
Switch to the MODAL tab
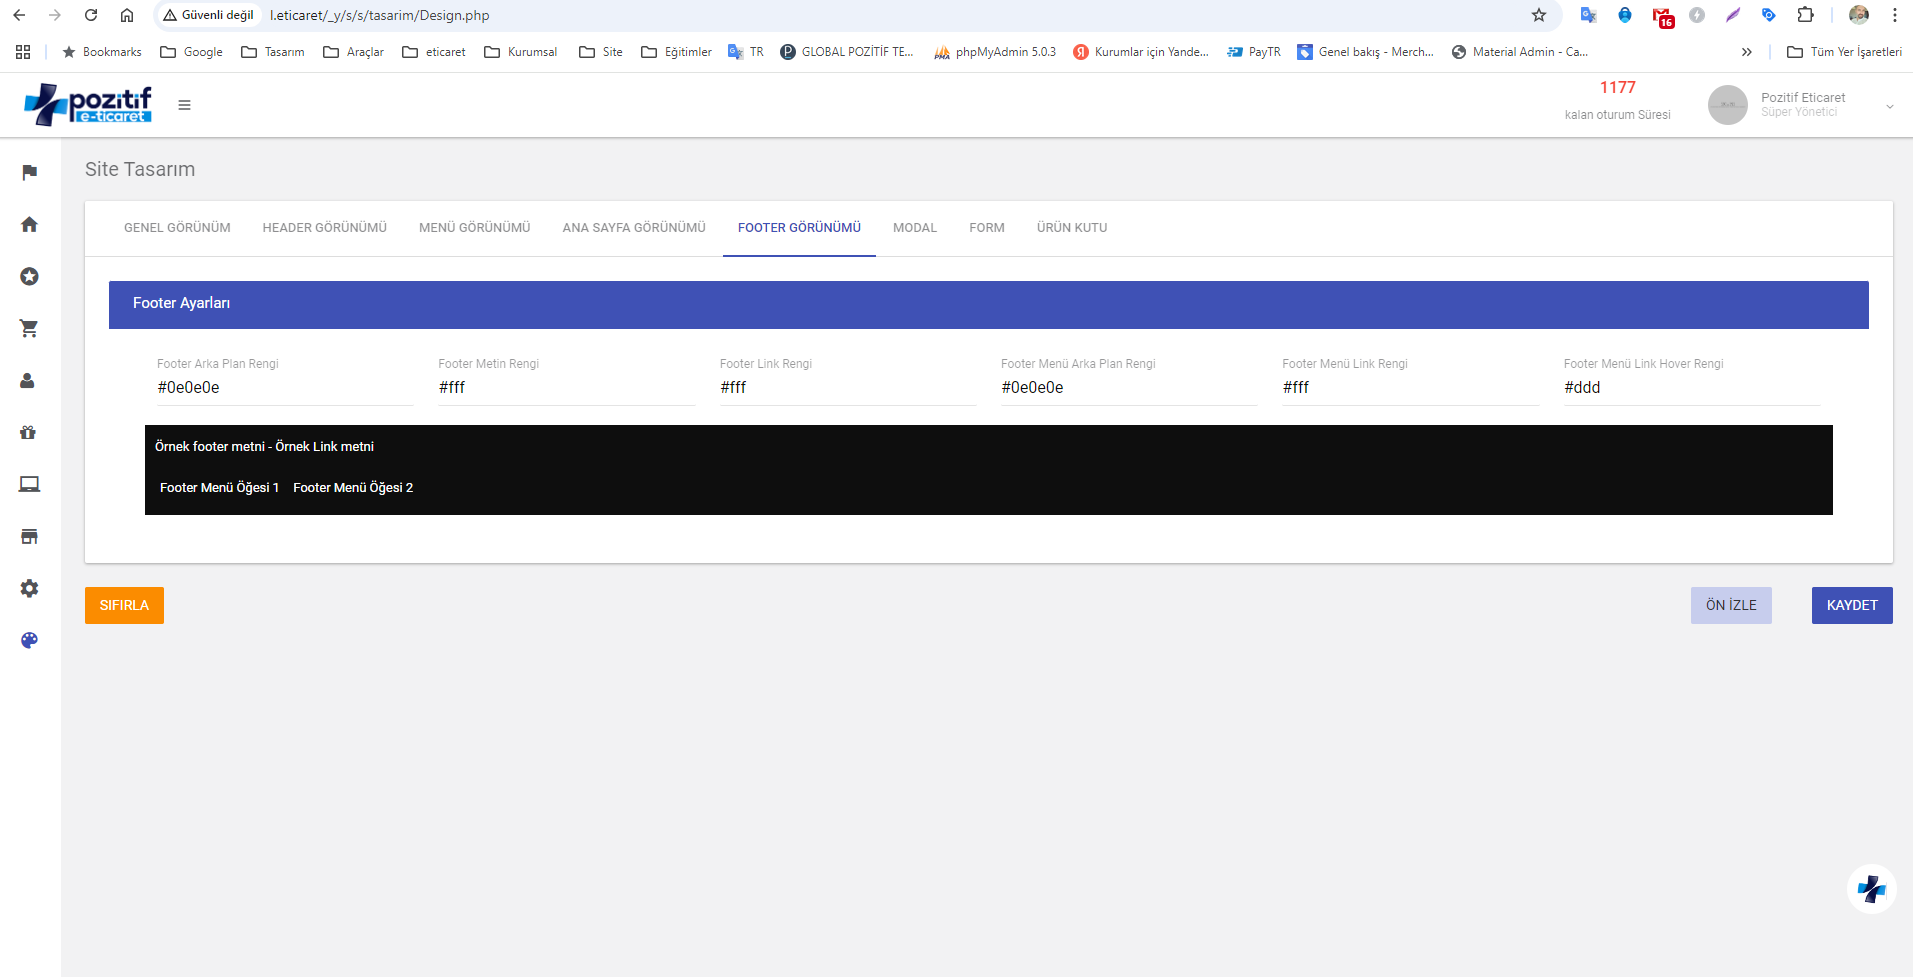[914, 227]
